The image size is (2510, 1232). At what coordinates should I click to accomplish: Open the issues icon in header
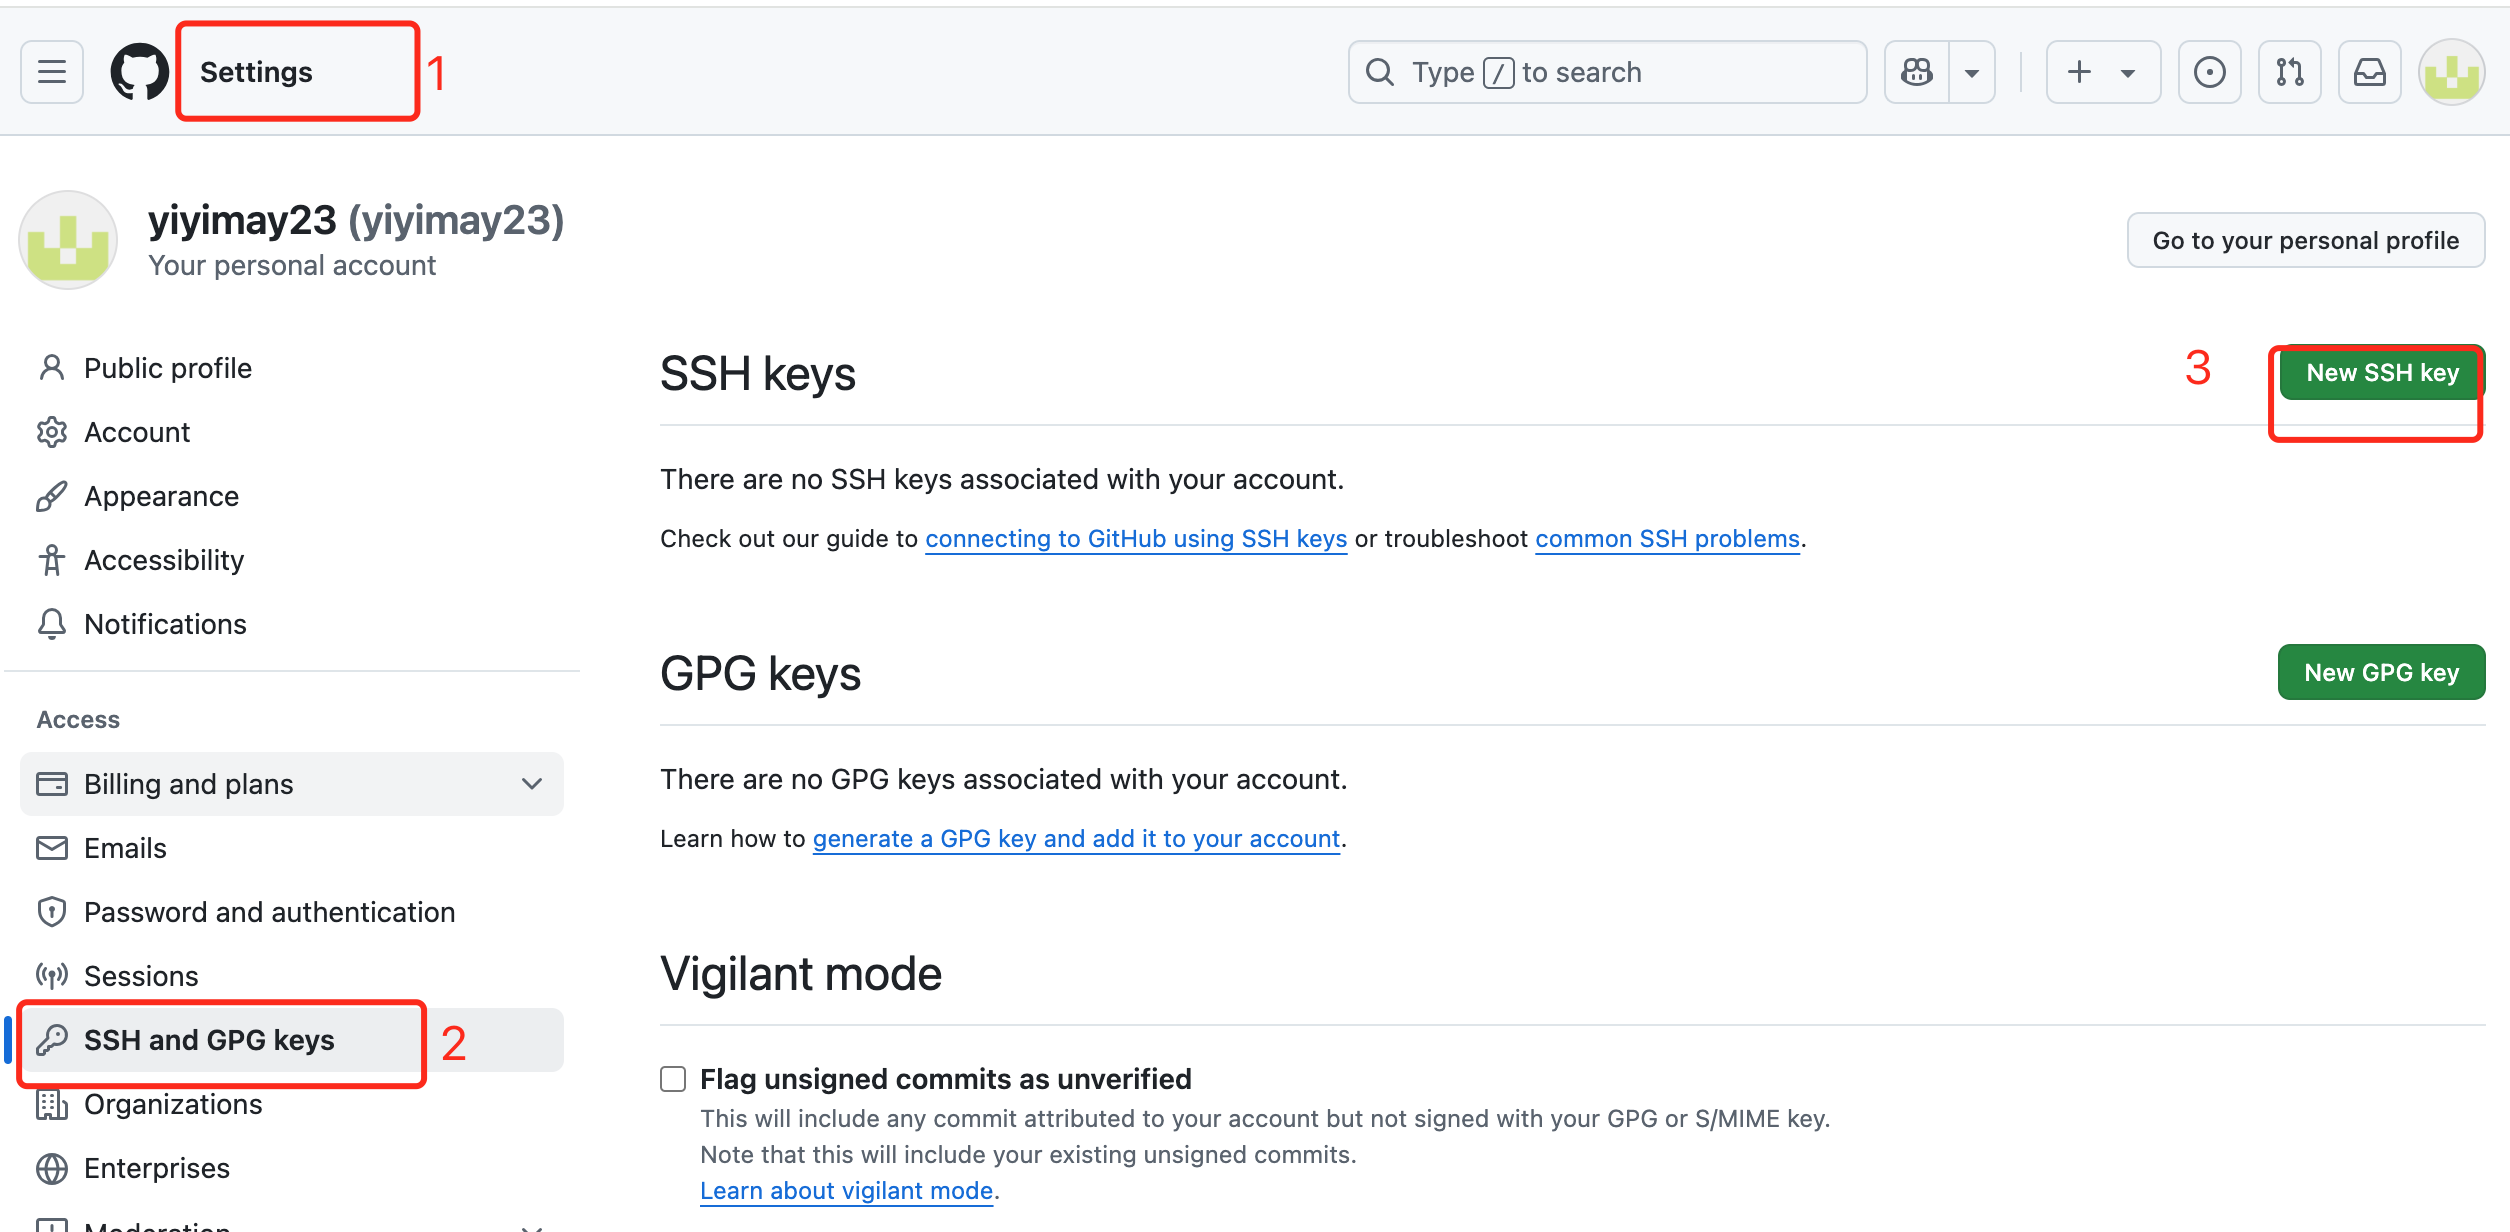2209,72
